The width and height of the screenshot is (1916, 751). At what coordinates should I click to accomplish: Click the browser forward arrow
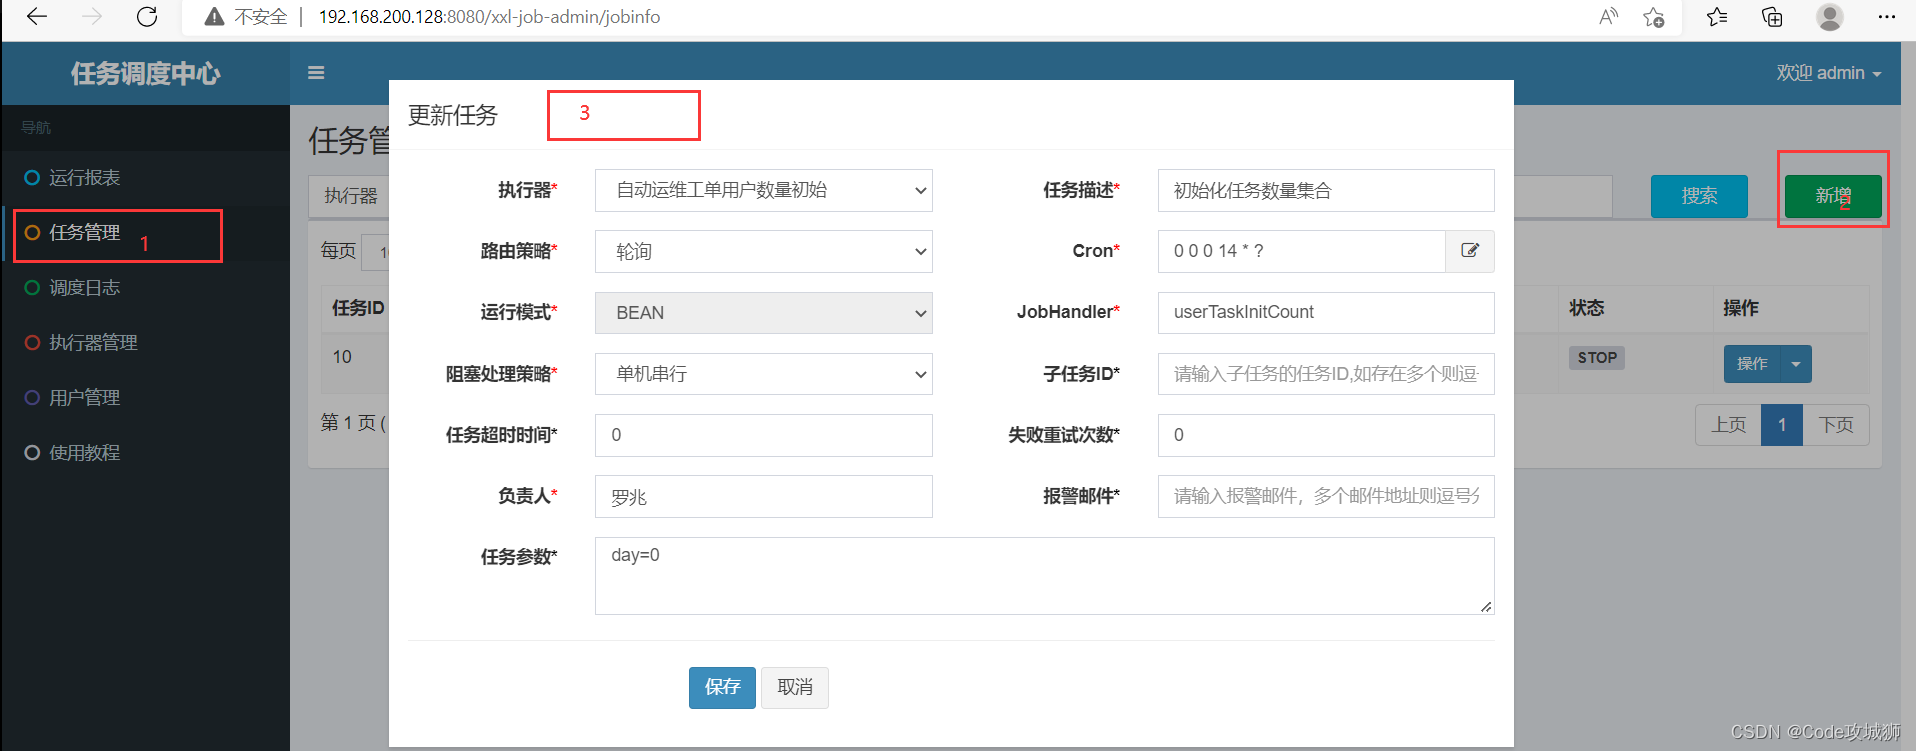click(92, 17)
